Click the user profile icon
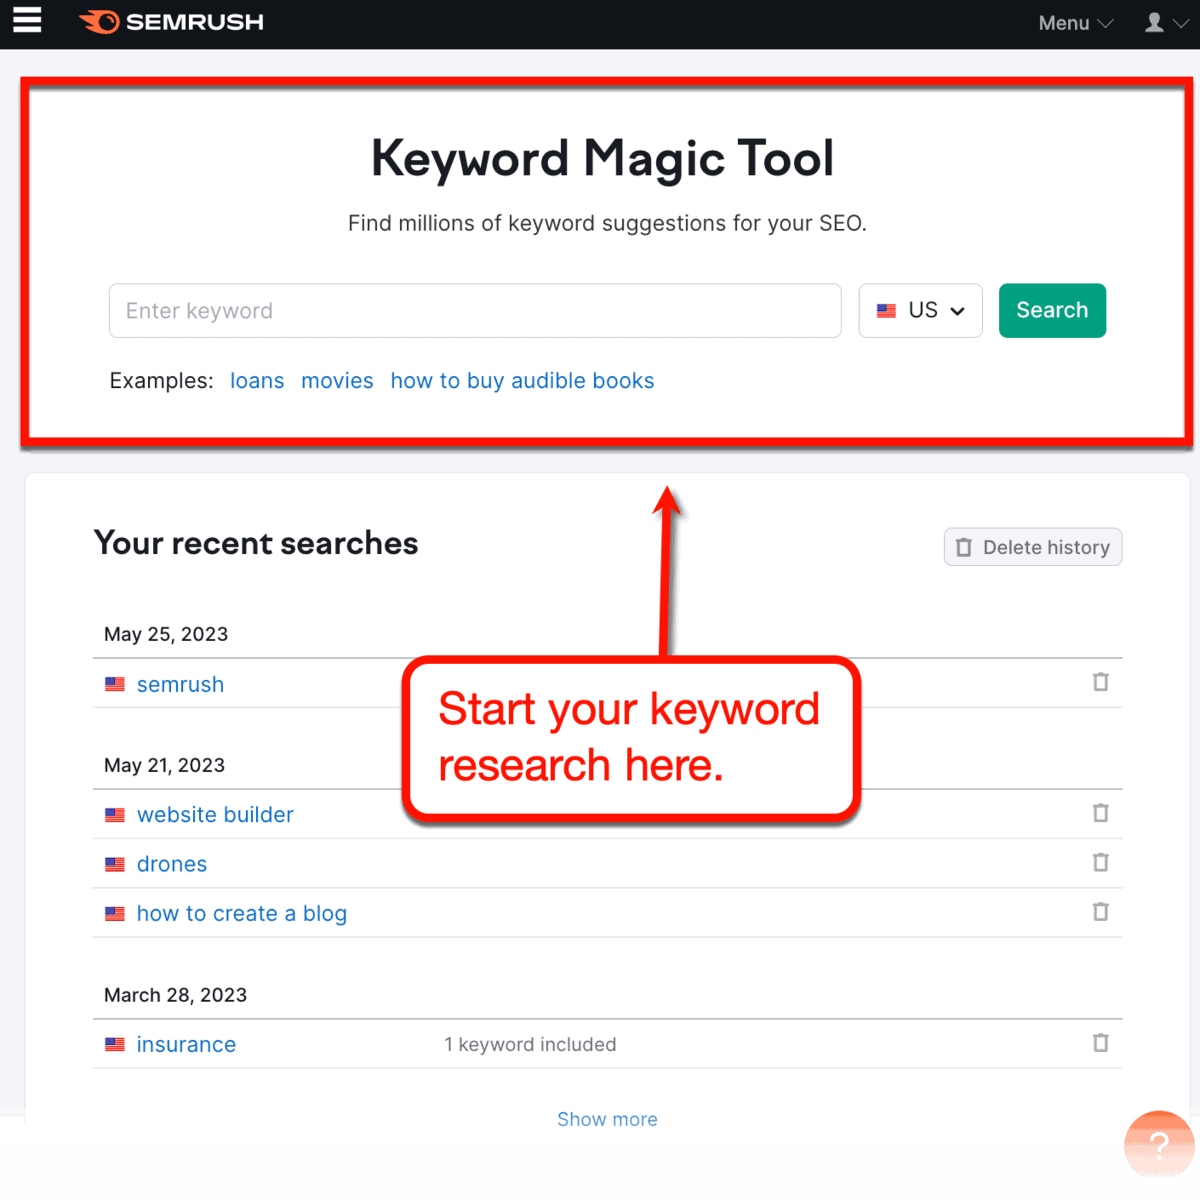The height and width of the screenshot is (1200, 1200). [x=1155, y=22]
